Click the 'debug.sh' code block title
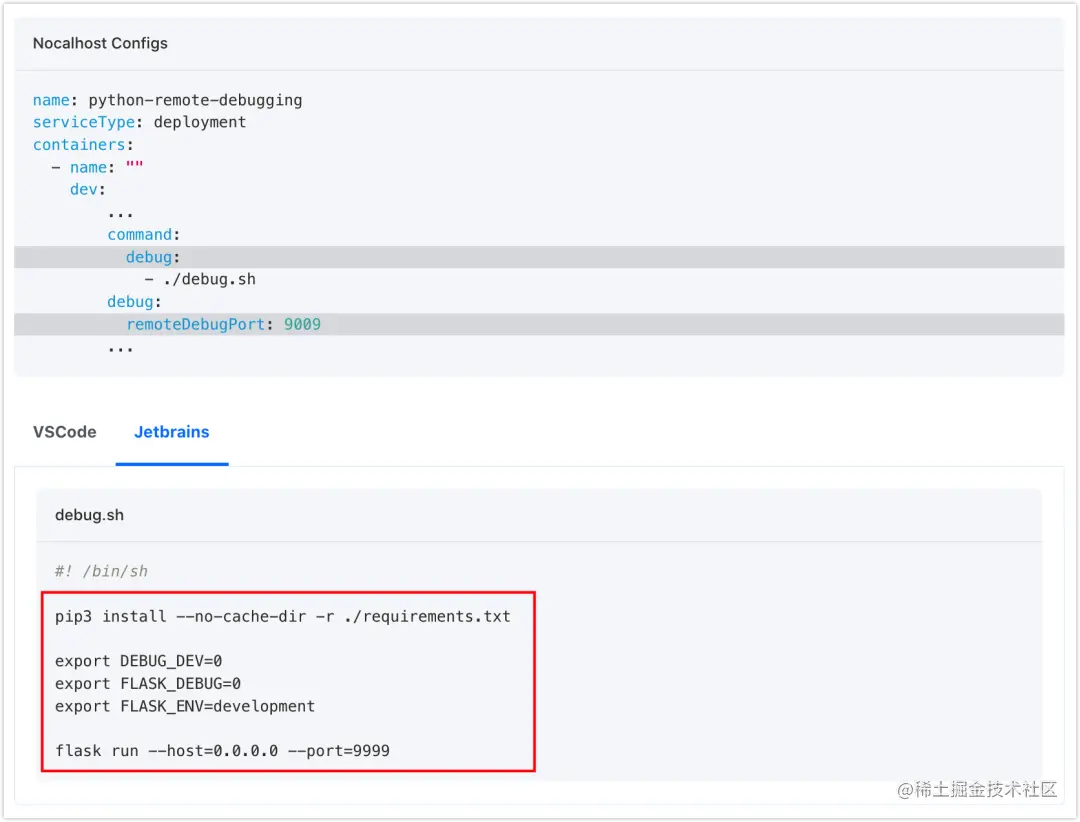The width and height of the screenshot is (1080, 822). pyautogui.click(x=90, y=515)
